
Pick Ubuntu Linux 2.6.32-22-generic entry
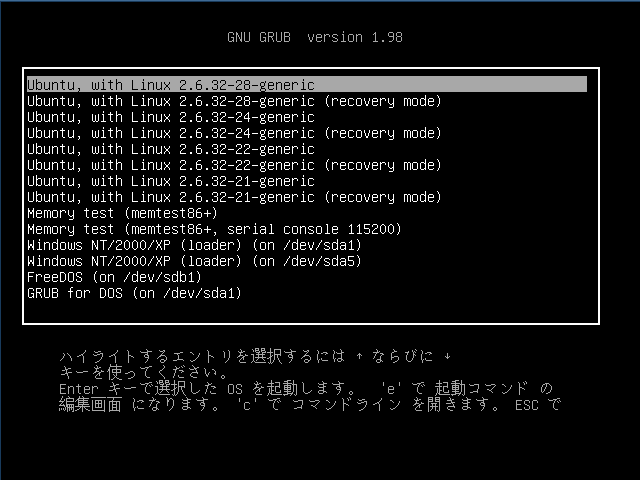click(x=171, y=149)
